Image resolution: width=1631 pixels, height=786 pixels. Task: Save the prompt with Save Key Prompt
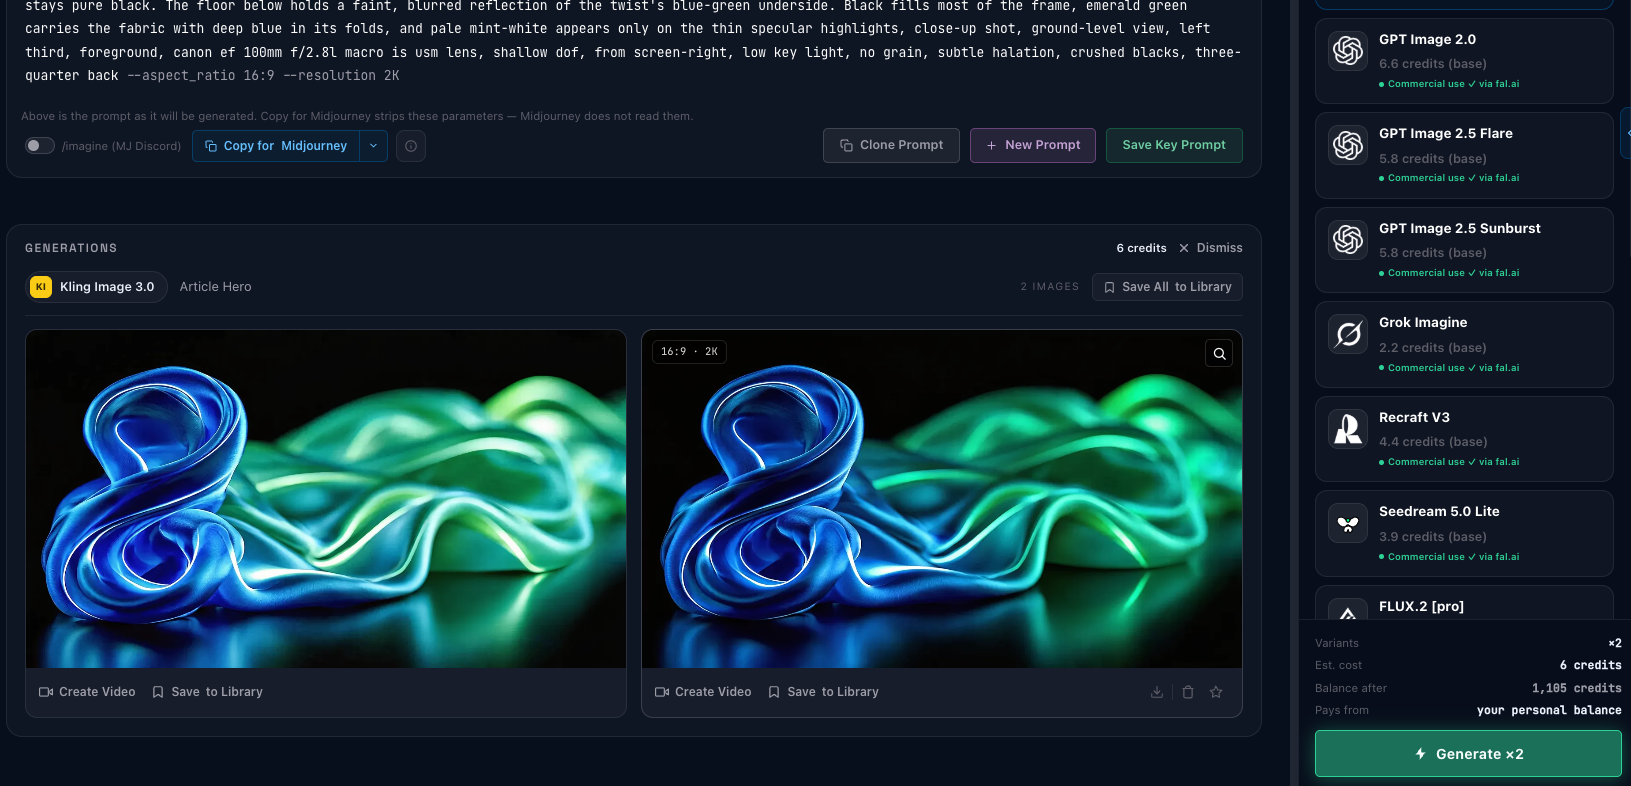(1174, 145)
